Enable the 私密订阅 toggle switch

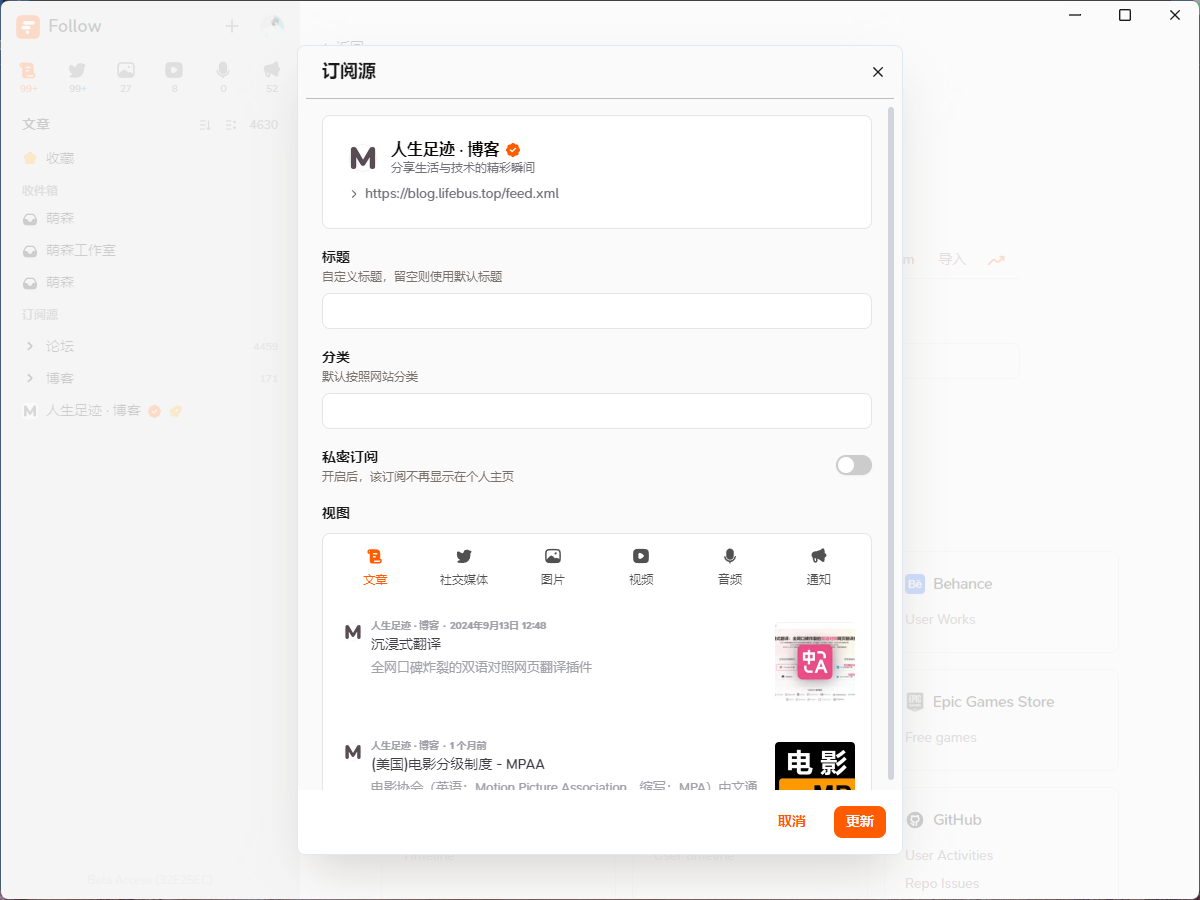coord(853,465)
